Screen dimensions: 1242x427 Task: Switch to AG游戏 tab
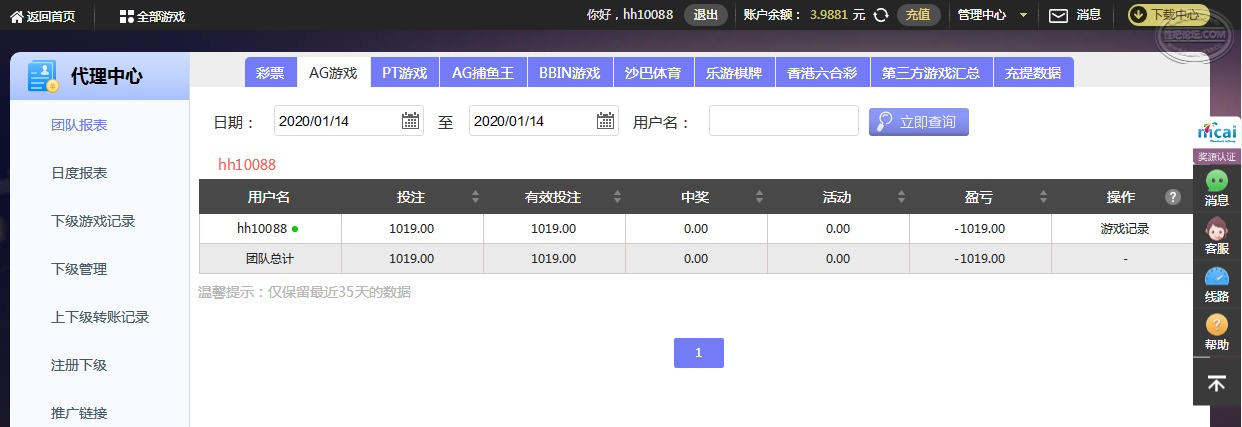point(333,72)
